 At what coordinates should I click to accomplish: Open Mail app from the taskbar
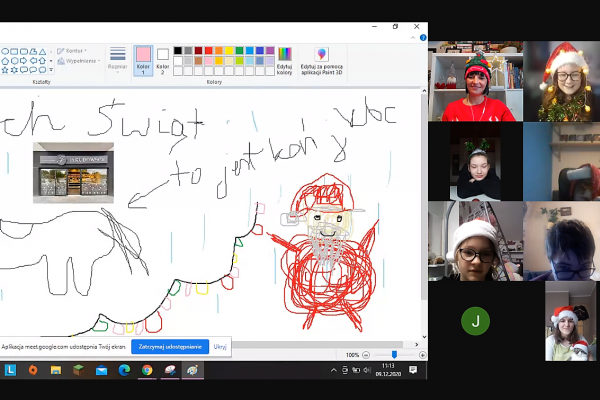[x=101, y=370]
